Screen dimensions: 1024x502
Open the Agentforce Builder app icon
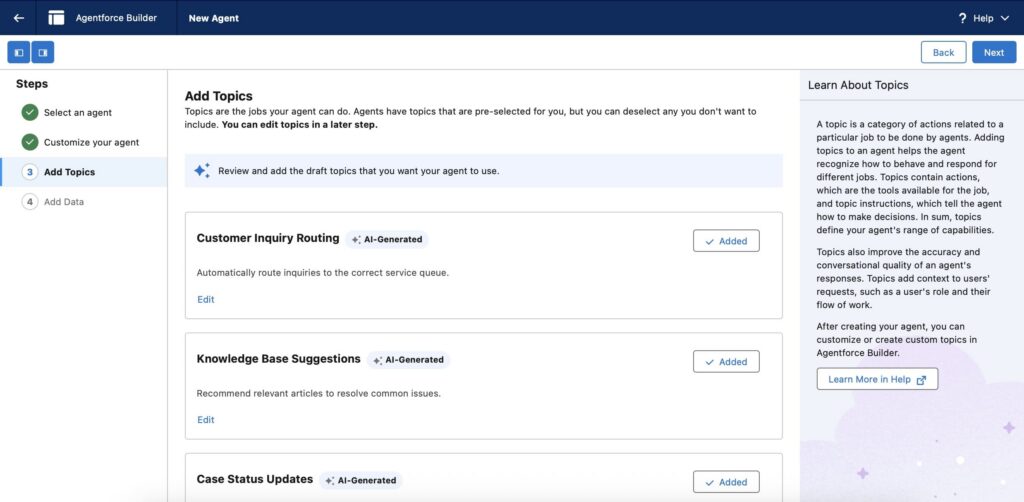coord(56,18)
